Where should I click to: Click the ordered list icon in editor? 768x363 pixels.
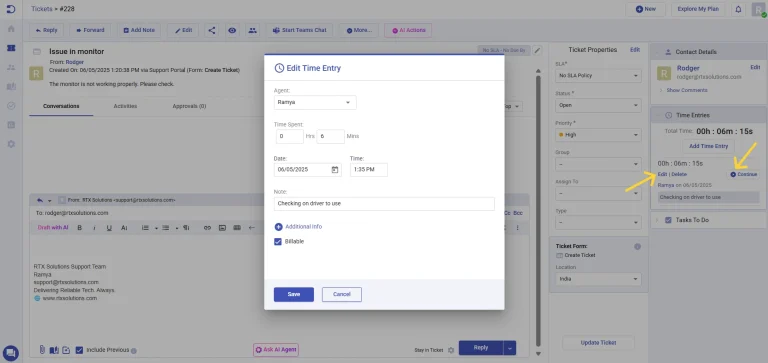tap(145, 228)
